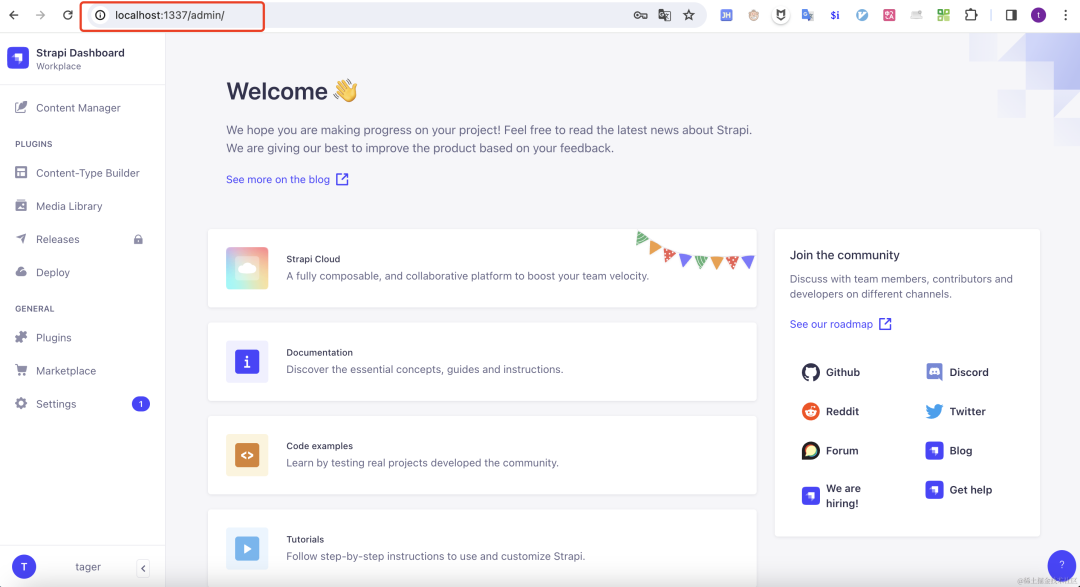The width and height of the screenshot is (1080, 587).
Task: Go forward using the browser forward arrow
Action: coord(41,14)
